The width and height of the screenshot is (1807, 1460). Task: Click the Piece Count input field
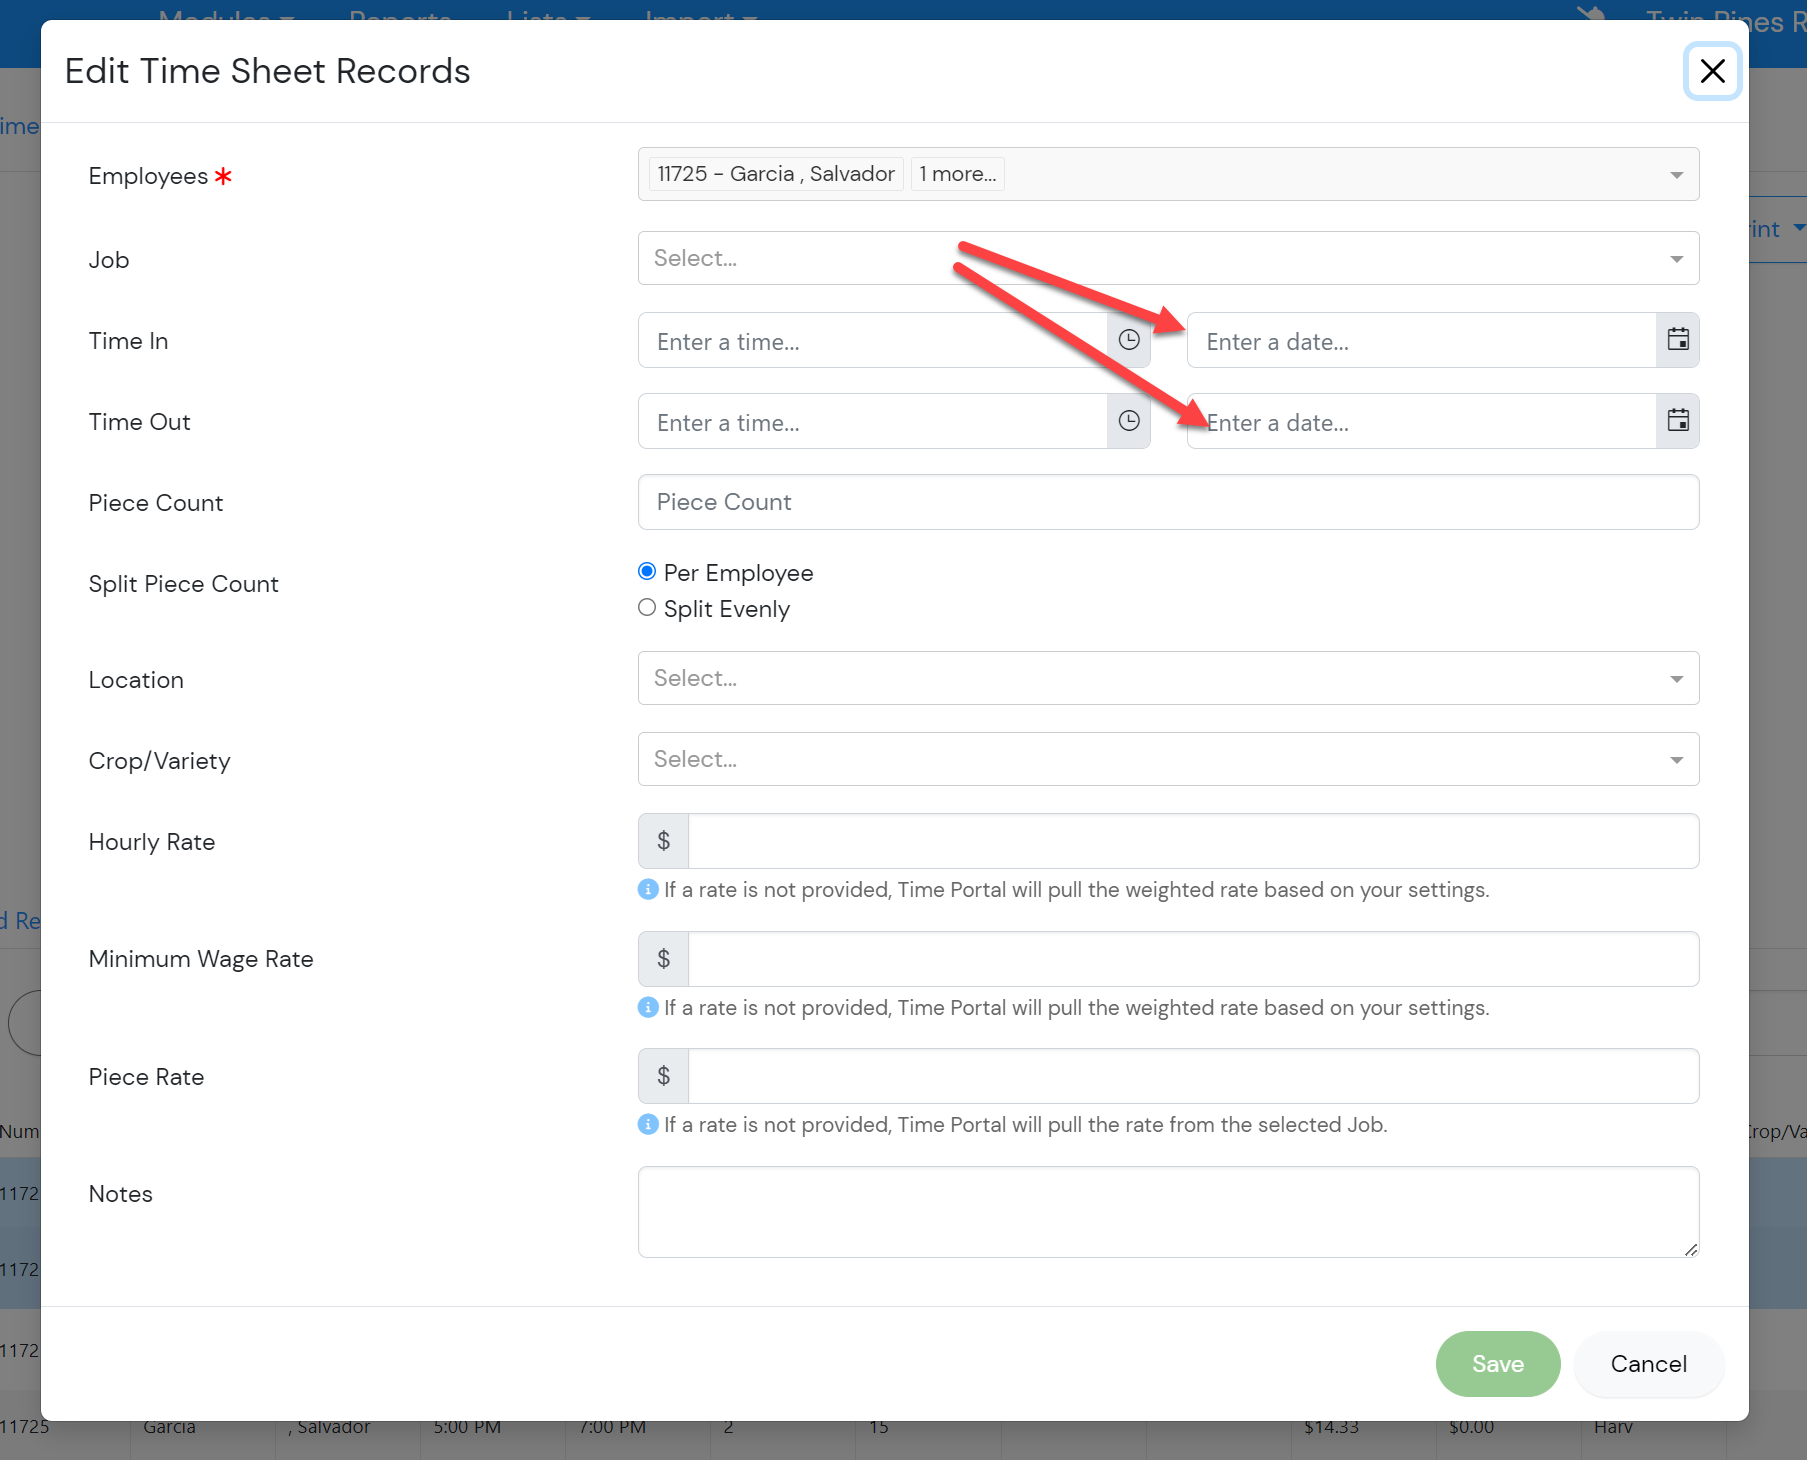1167,503
